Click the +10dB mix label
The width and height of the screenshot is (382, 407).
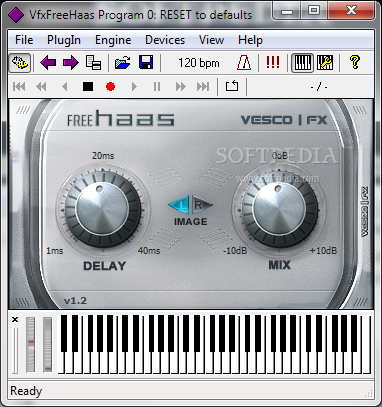323,251
